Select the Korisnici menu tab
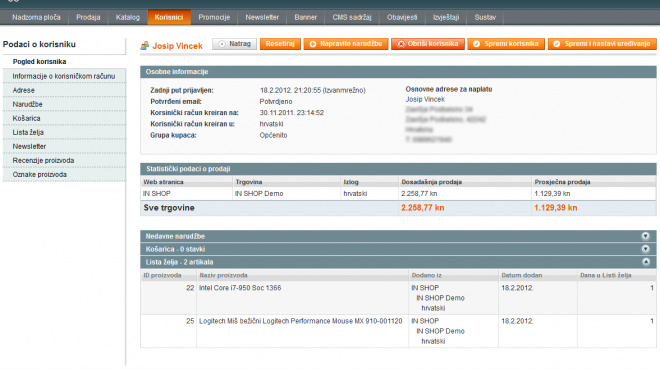The width and height of the screenshot is (660, 370). click(169, 17)
